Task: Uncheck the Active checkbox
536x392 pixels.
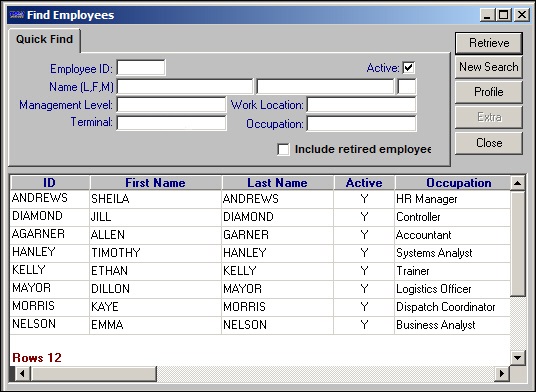Action: pos(409,67)
